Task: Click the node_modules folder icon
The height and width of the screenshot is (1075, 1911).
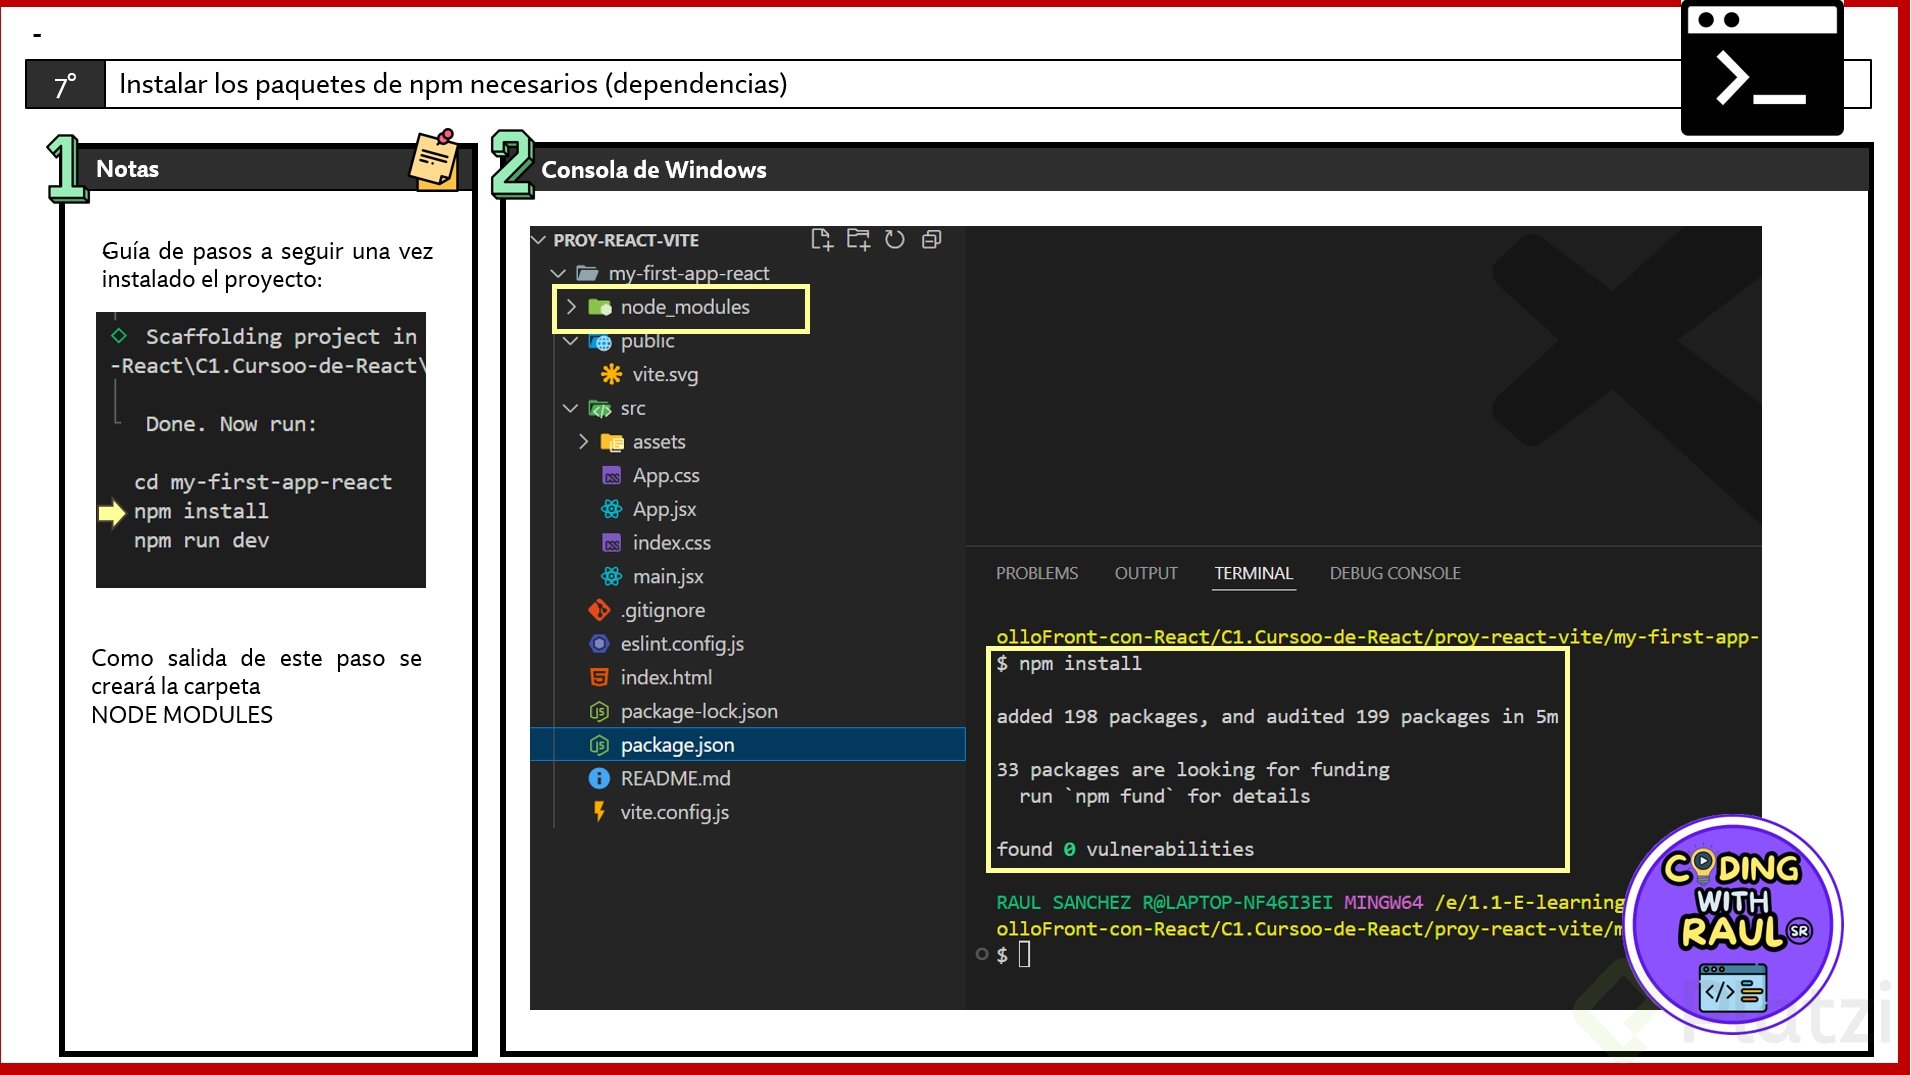Action: pyautogui.click(x=600, y=307)
